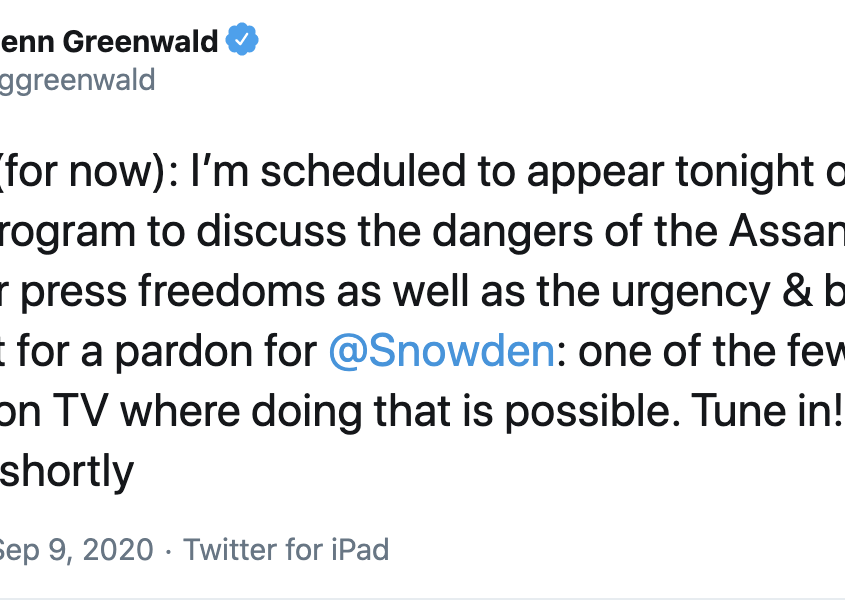Viewport: 845px width, 604px height.
Task: Click the Sep 9, 2020 timestamp
Action: coord(76,550)
